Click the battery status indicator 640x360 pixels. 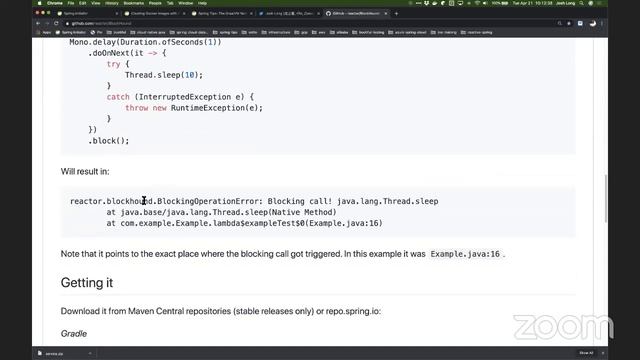point(500,3)
